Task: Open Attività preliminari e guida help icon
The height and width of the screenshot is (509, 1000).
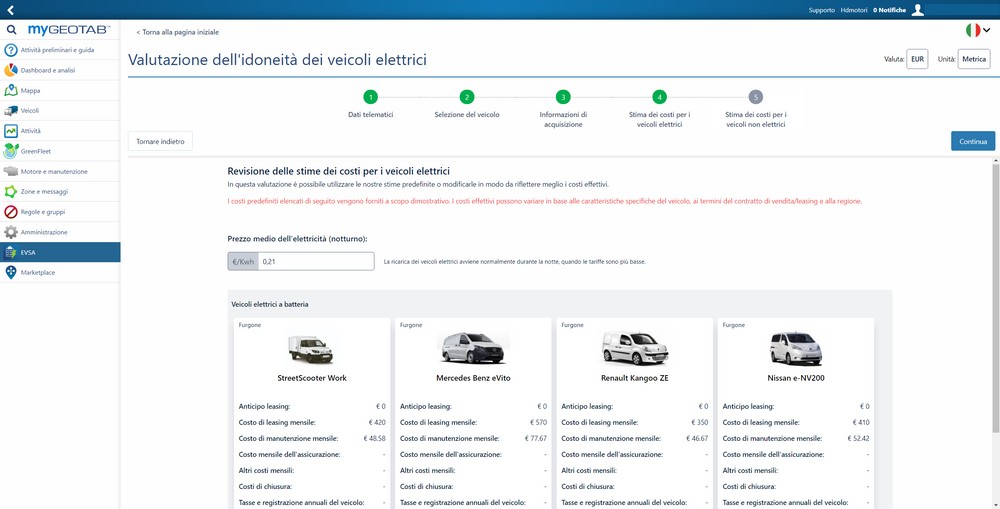Action: click(11, 50)
